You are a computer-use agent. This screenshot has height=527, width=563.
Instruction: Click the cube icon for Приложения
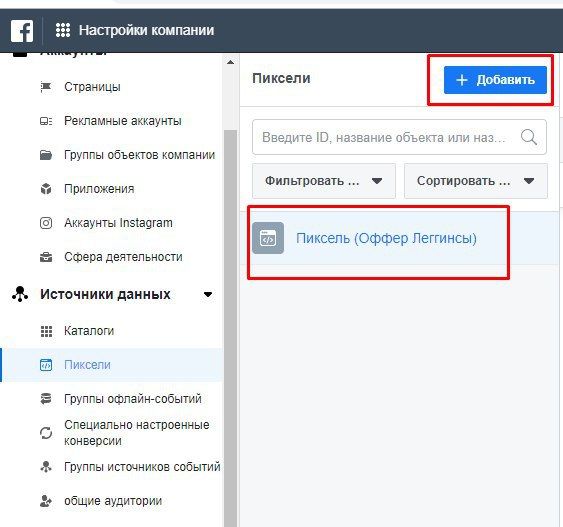tap(46, 189)
